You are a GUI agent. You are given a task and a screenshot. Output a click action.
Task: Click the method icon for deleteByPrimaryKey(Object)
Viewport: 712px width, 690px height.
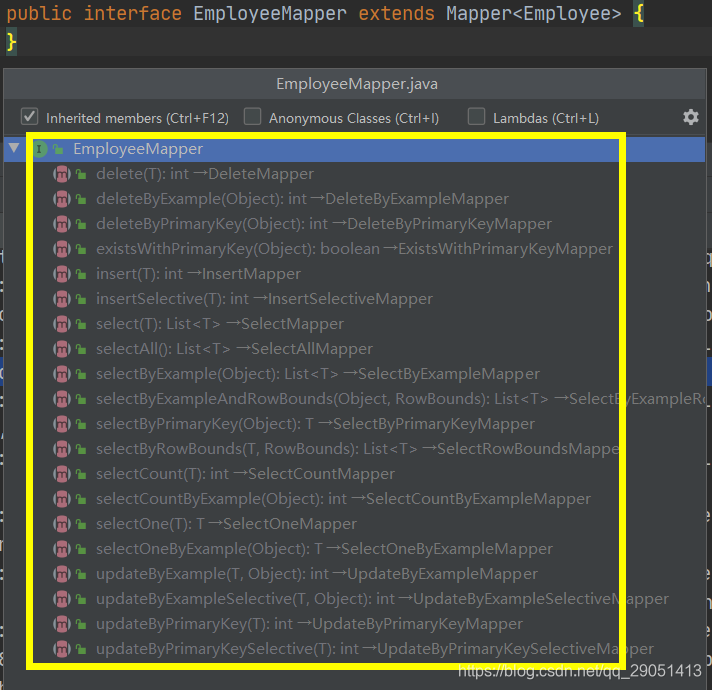pos(62,224)
